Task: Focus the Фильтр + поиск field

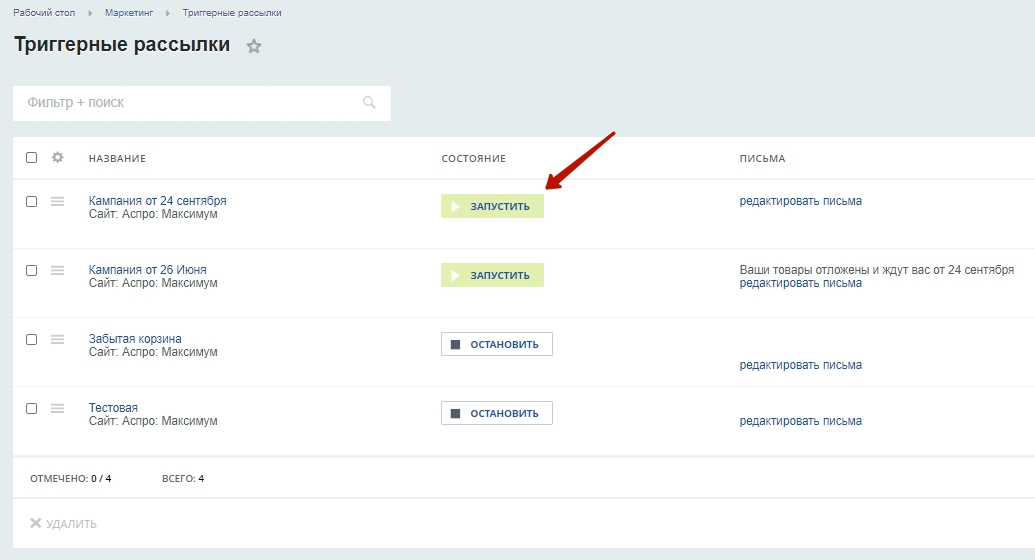Action: [190, 103]
